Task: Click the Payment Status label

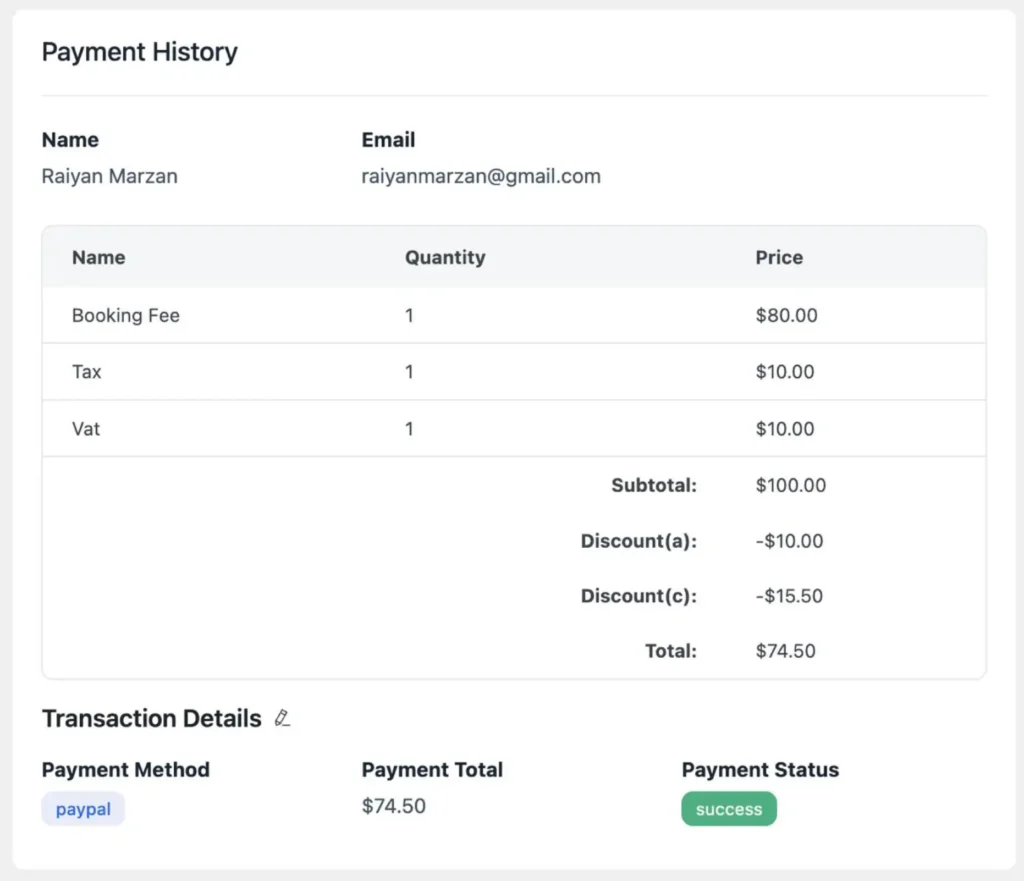Action: coord(760,769)
